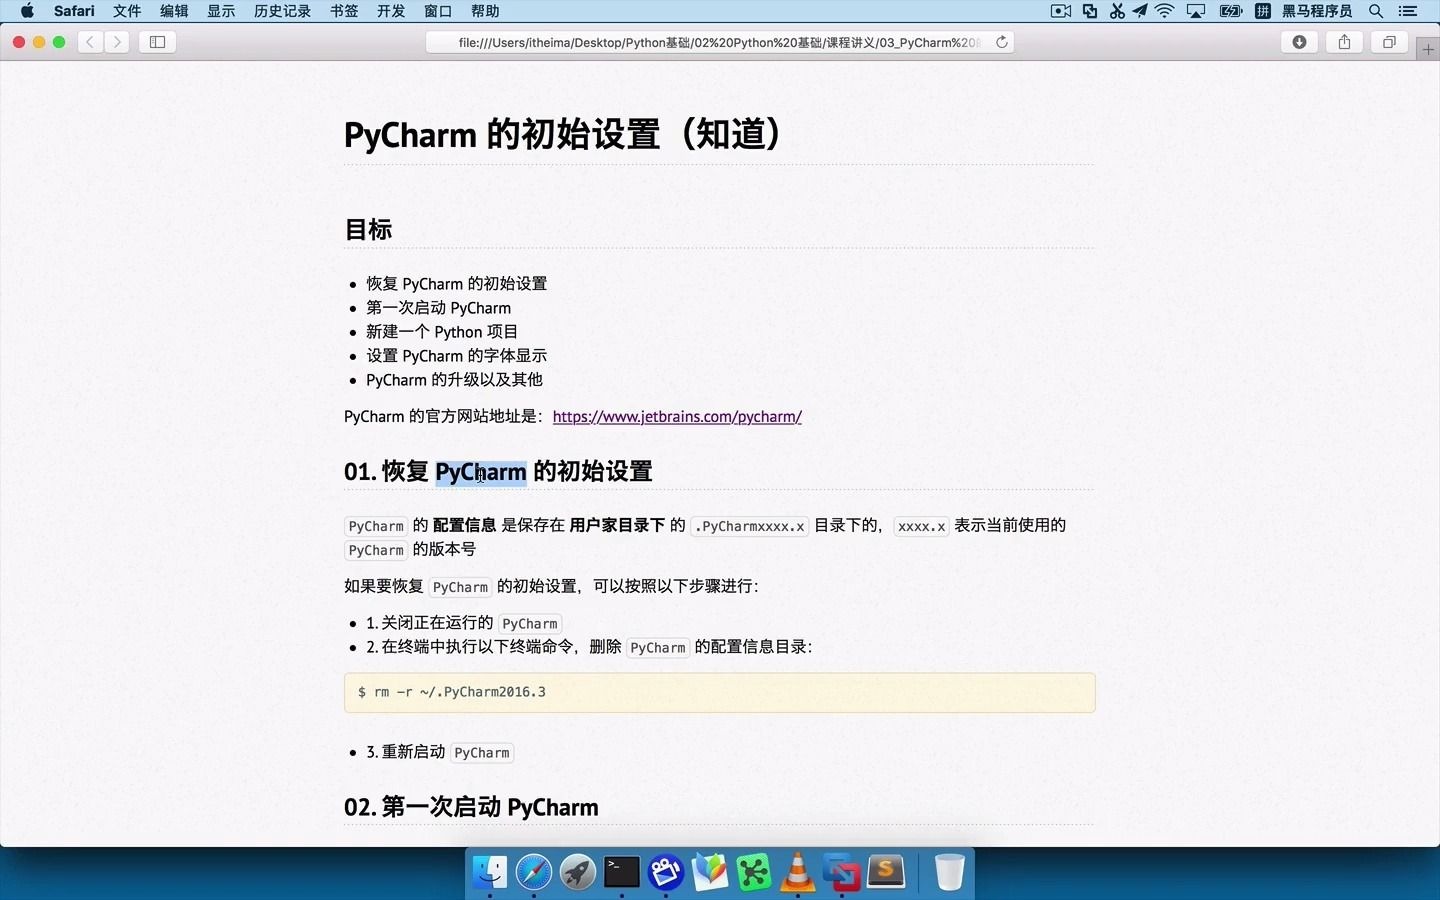
Task: Start Sublime Text from the Dock
Action: [886, 872]
